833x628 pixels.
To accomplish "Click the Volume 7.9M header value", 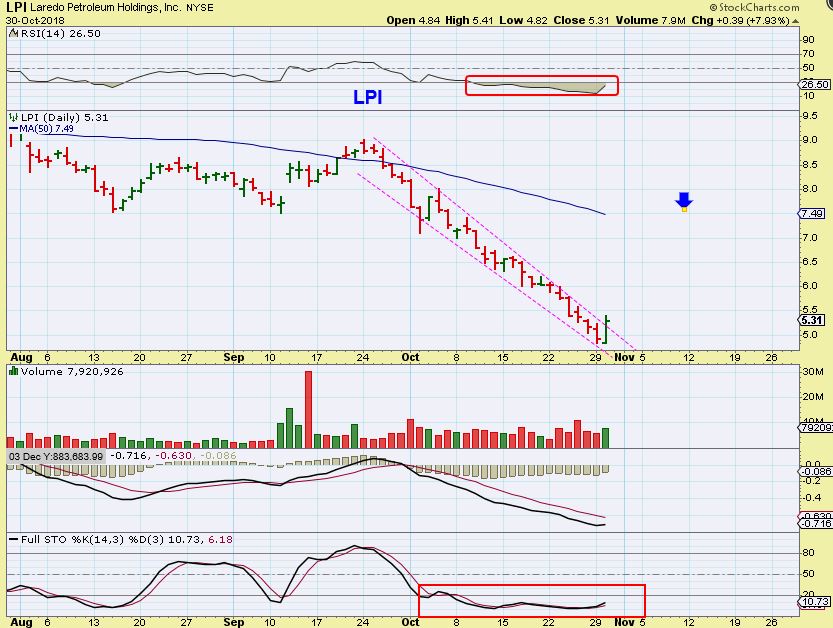I will (651, 20).
